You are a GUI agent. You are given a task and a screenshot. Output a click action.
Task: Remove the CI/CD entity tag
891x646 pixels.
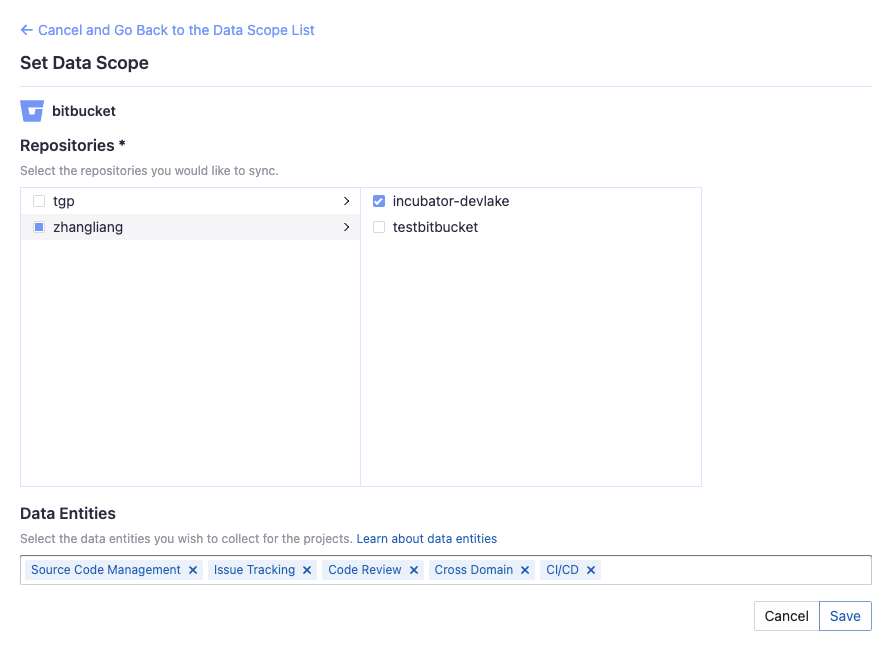pyautogui.click(x=591, y=570)
